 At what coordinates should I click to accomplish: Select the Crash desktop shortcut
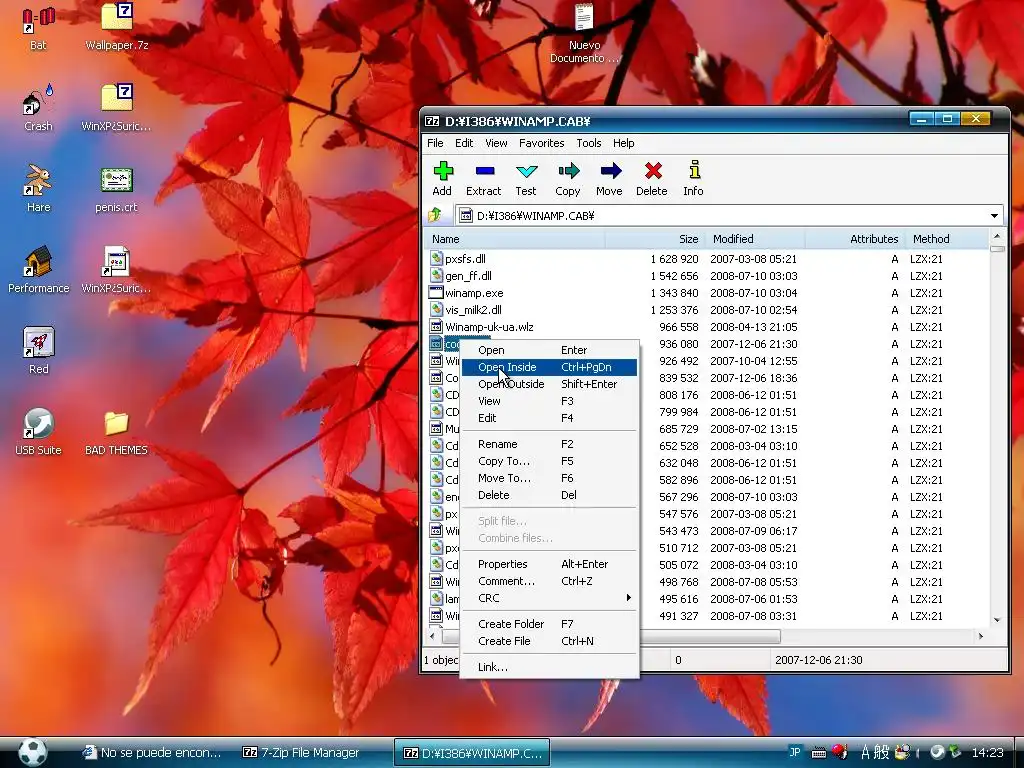pyautogui.click(x=38, y=108)
